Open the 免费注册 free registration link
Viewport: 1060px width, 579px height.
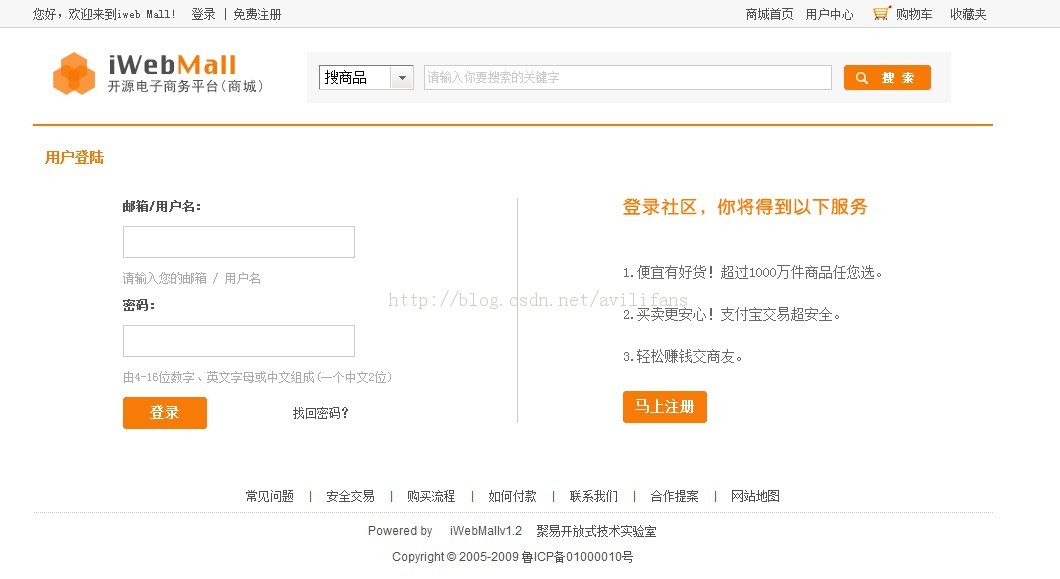pyautogui.click(x=257, y=14)
